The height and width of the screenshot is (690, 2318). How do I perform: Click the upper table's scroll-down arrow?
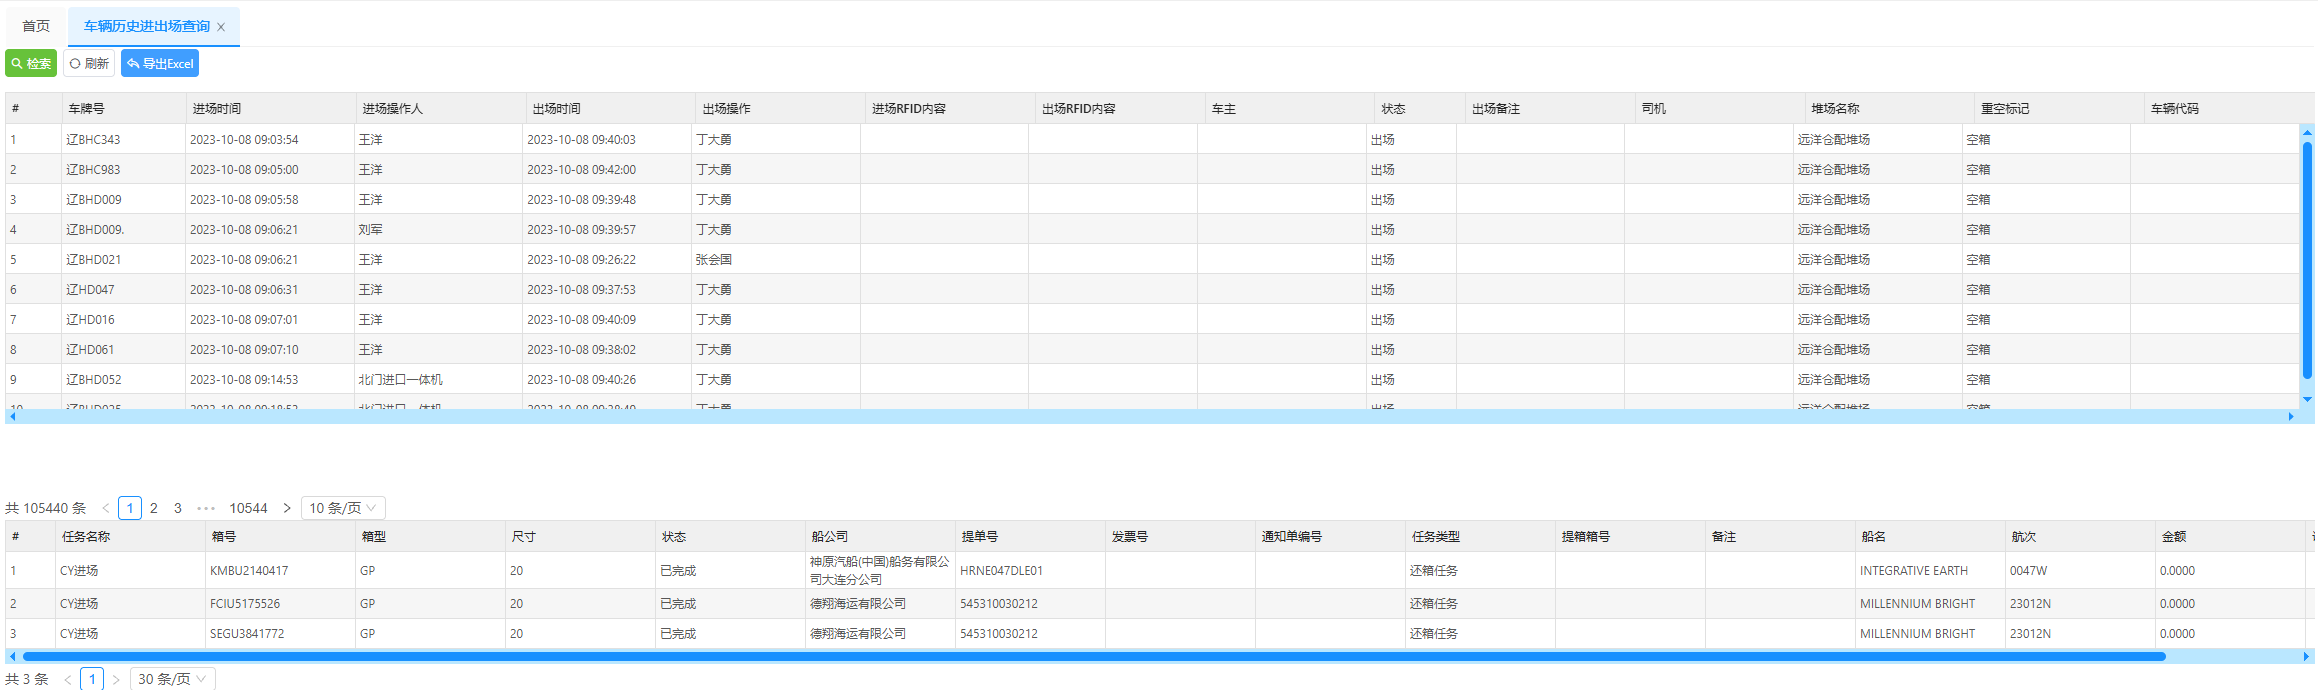2307,400
